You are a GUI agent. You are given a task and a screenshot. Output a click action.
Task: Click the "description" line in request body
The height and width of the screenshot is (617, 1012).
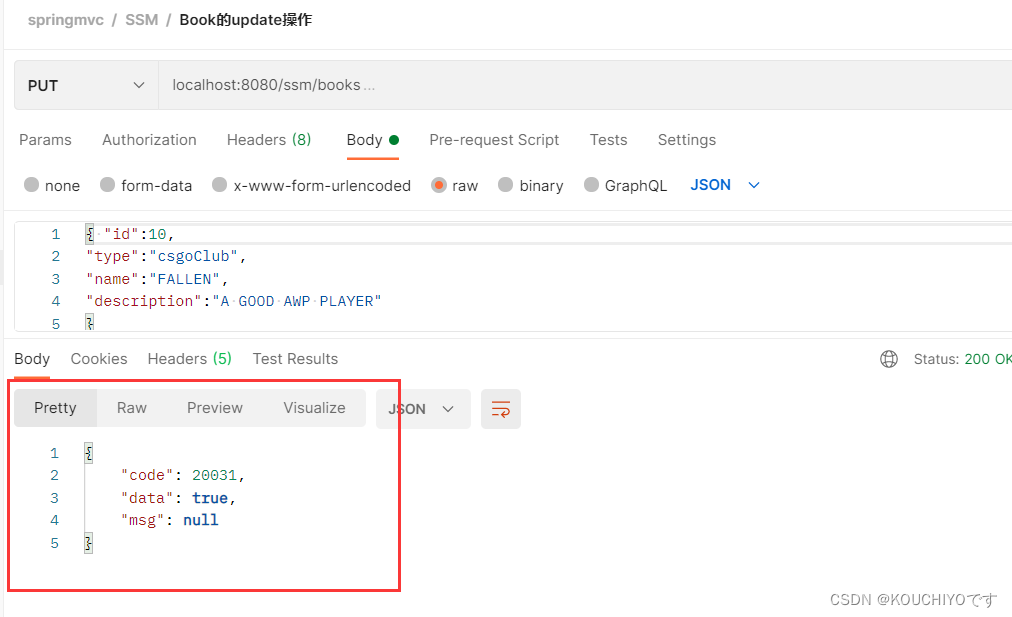pos(234,301)
